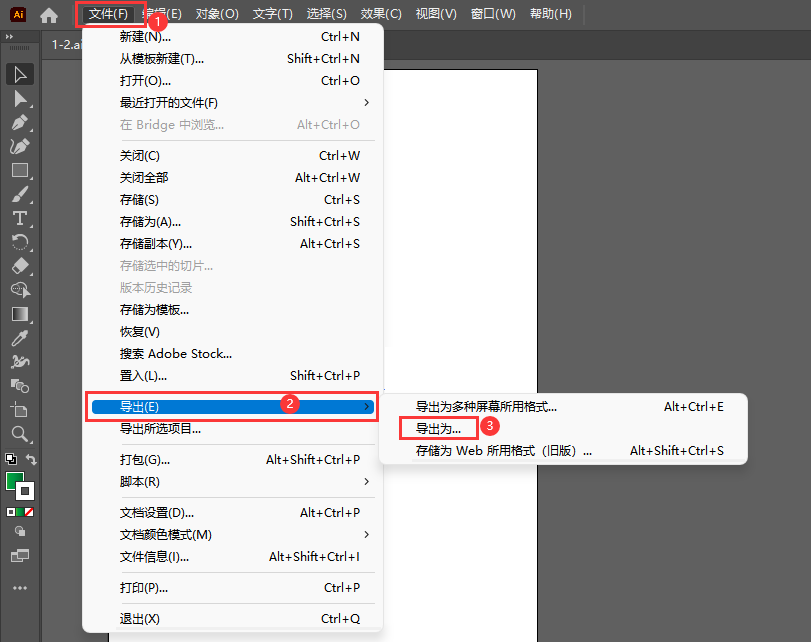Select the Direct Selection tool
The height and width of the screenshot is (642, 811).
pyautogui.click(x=20, y=98)
